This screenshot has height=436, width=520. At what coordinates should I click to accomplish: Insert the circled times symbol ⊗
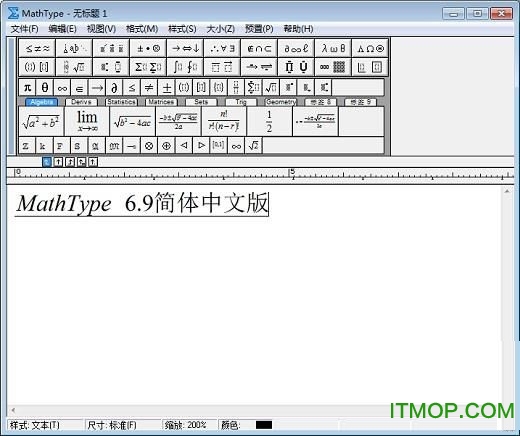coord(149,146)
